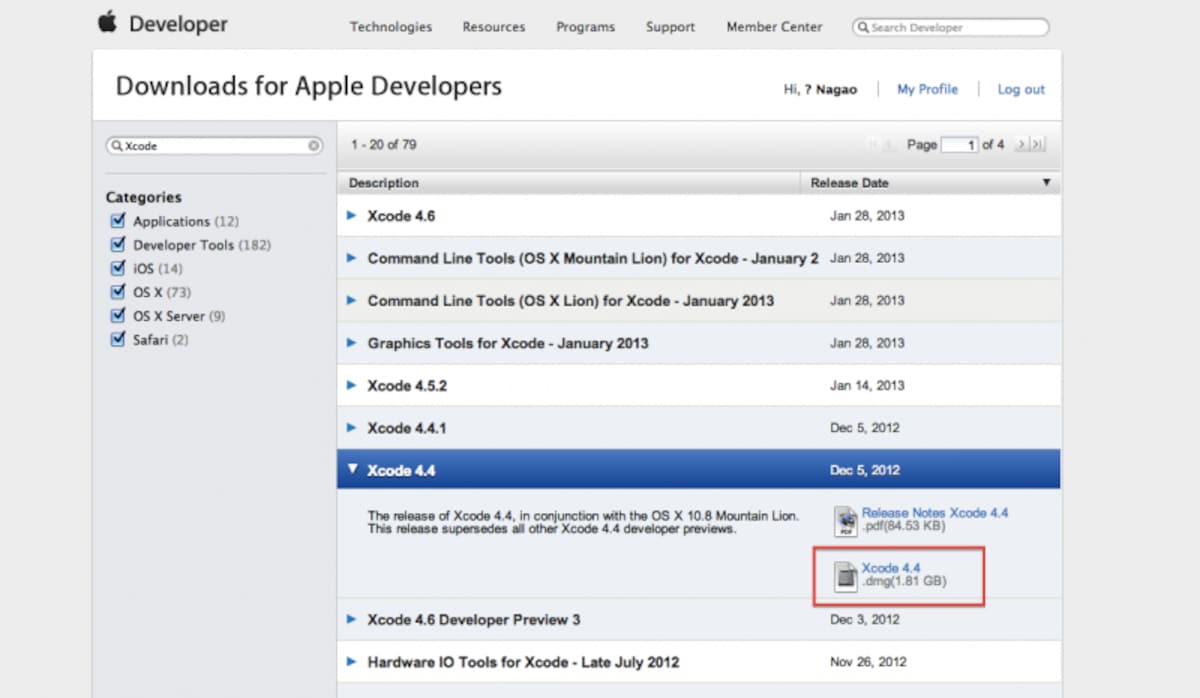
Task: Expand the Xcode 4.6 row
Action: tap(351, 215)
